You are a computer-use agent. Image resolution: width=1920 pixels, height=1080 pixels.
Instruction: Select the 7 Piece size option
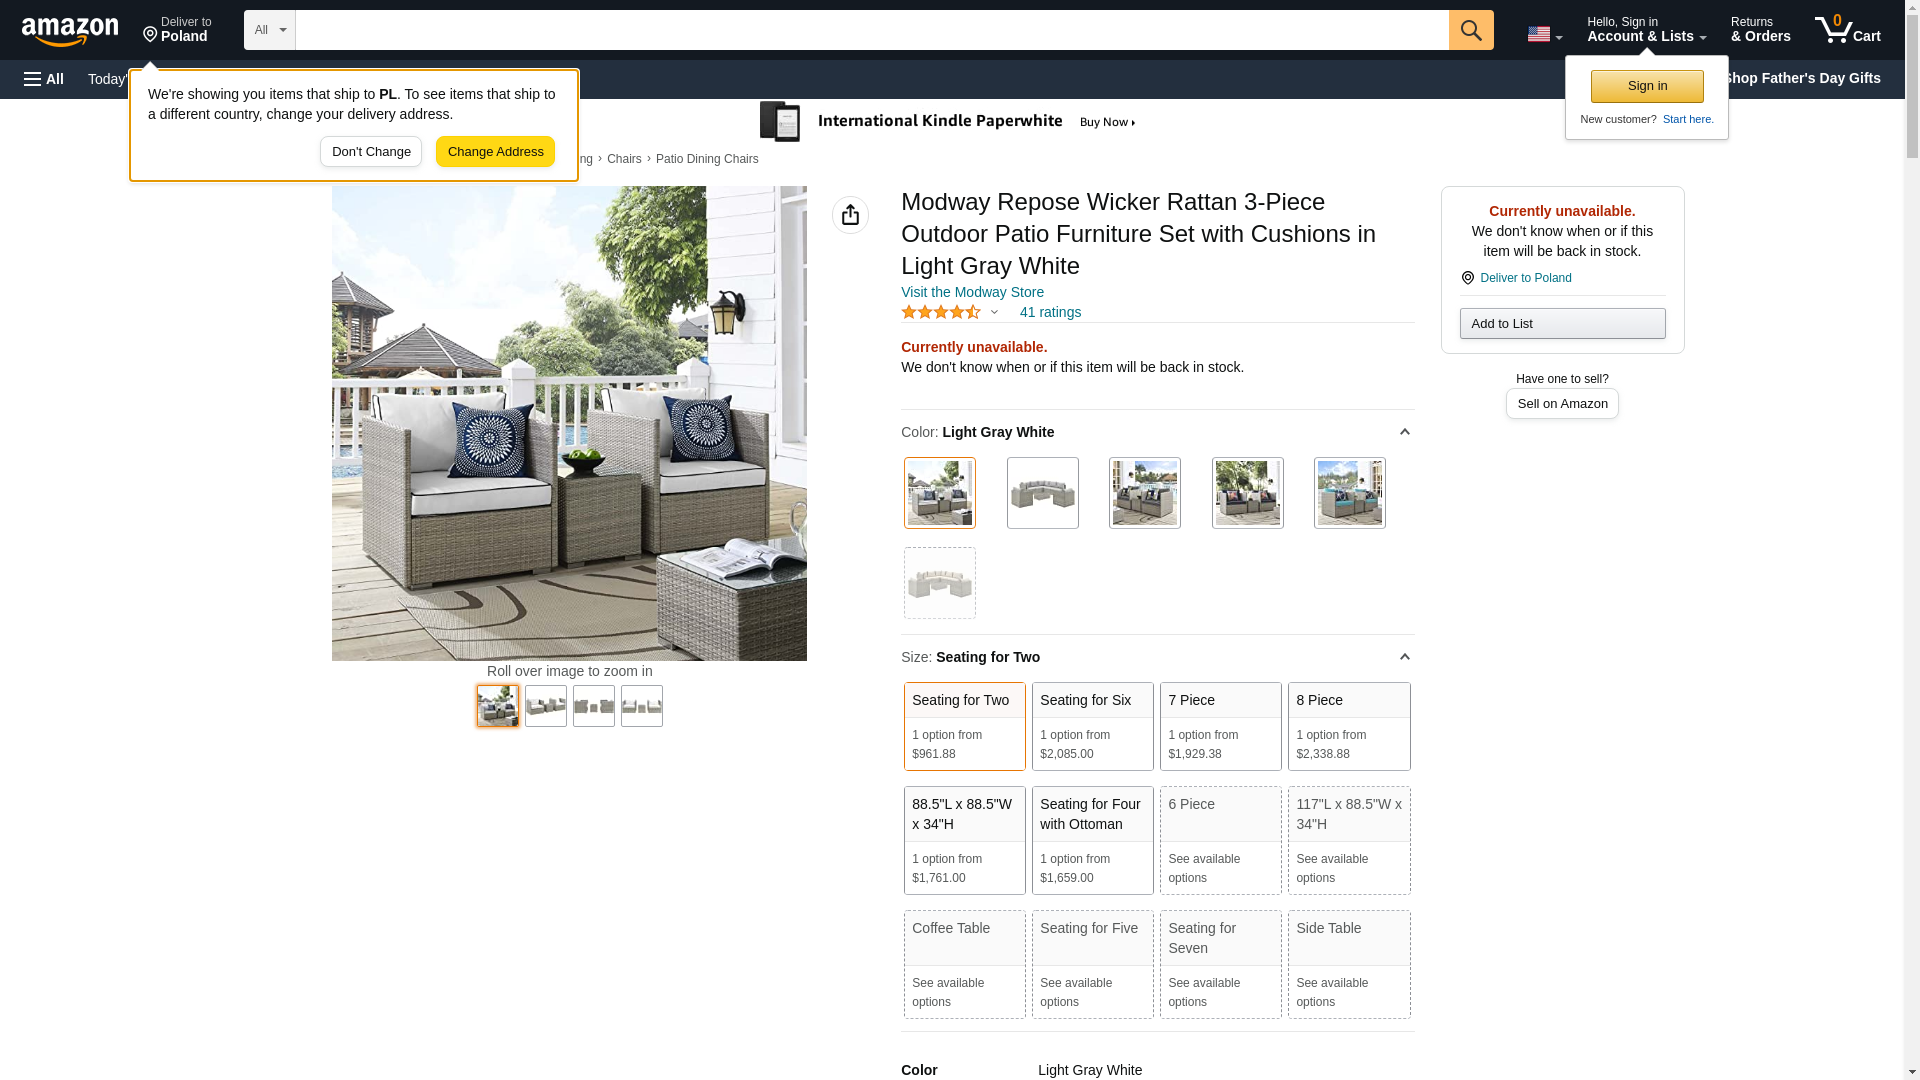tap(1220, 727)
